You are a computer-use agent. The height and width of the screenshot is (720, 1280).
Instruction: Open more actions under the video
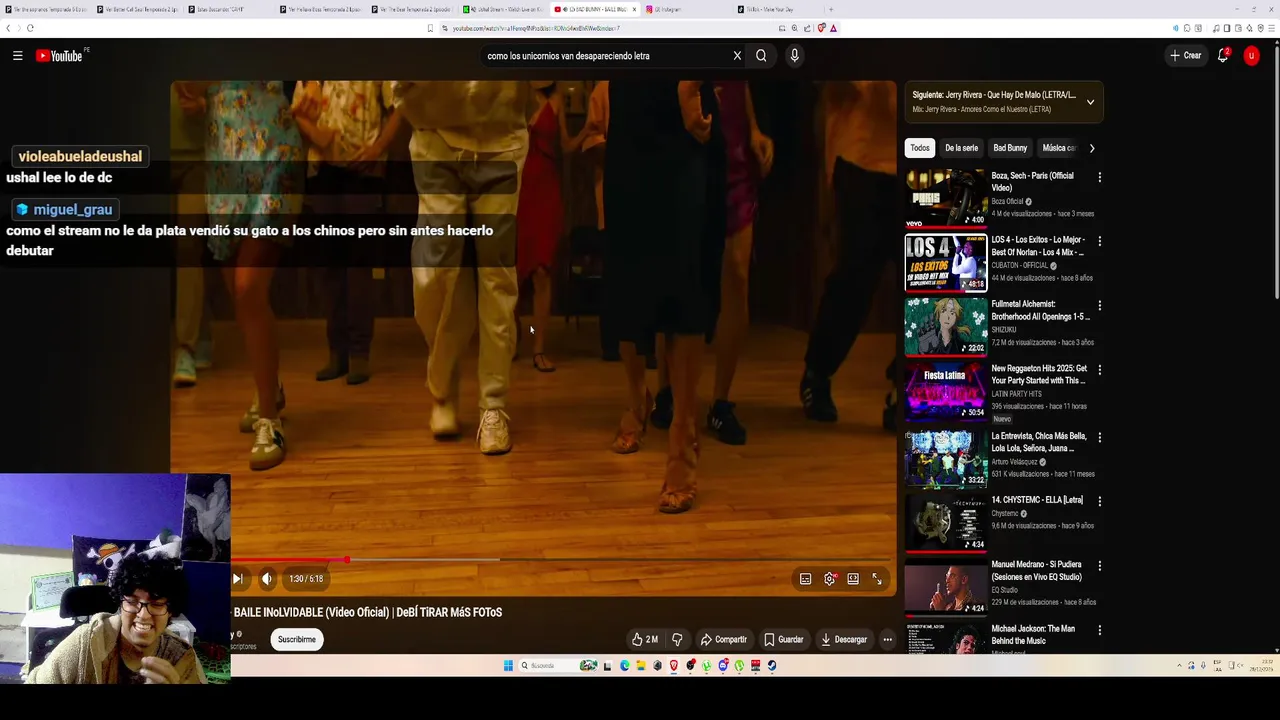pos(887,639)
